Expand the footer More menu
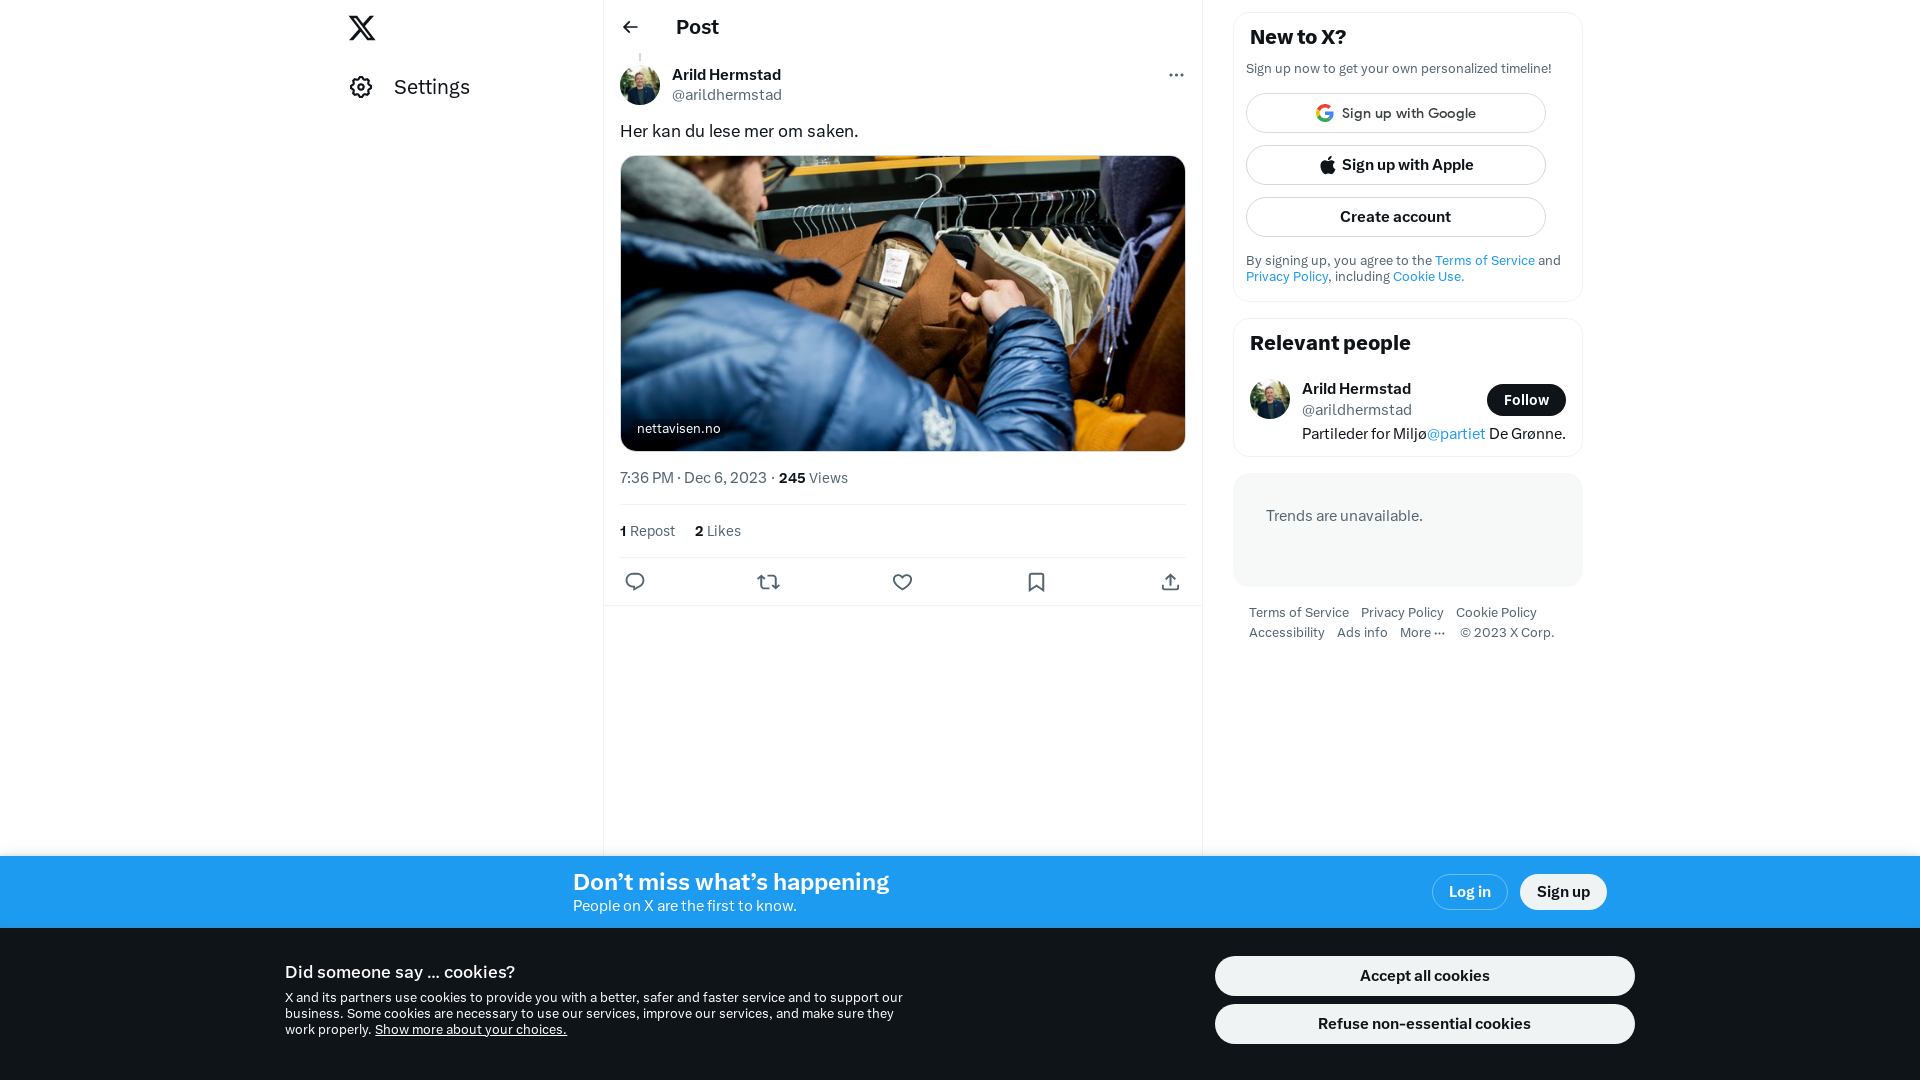The height and width of the screenshot is (1080, 1920). click(1422, 633)
